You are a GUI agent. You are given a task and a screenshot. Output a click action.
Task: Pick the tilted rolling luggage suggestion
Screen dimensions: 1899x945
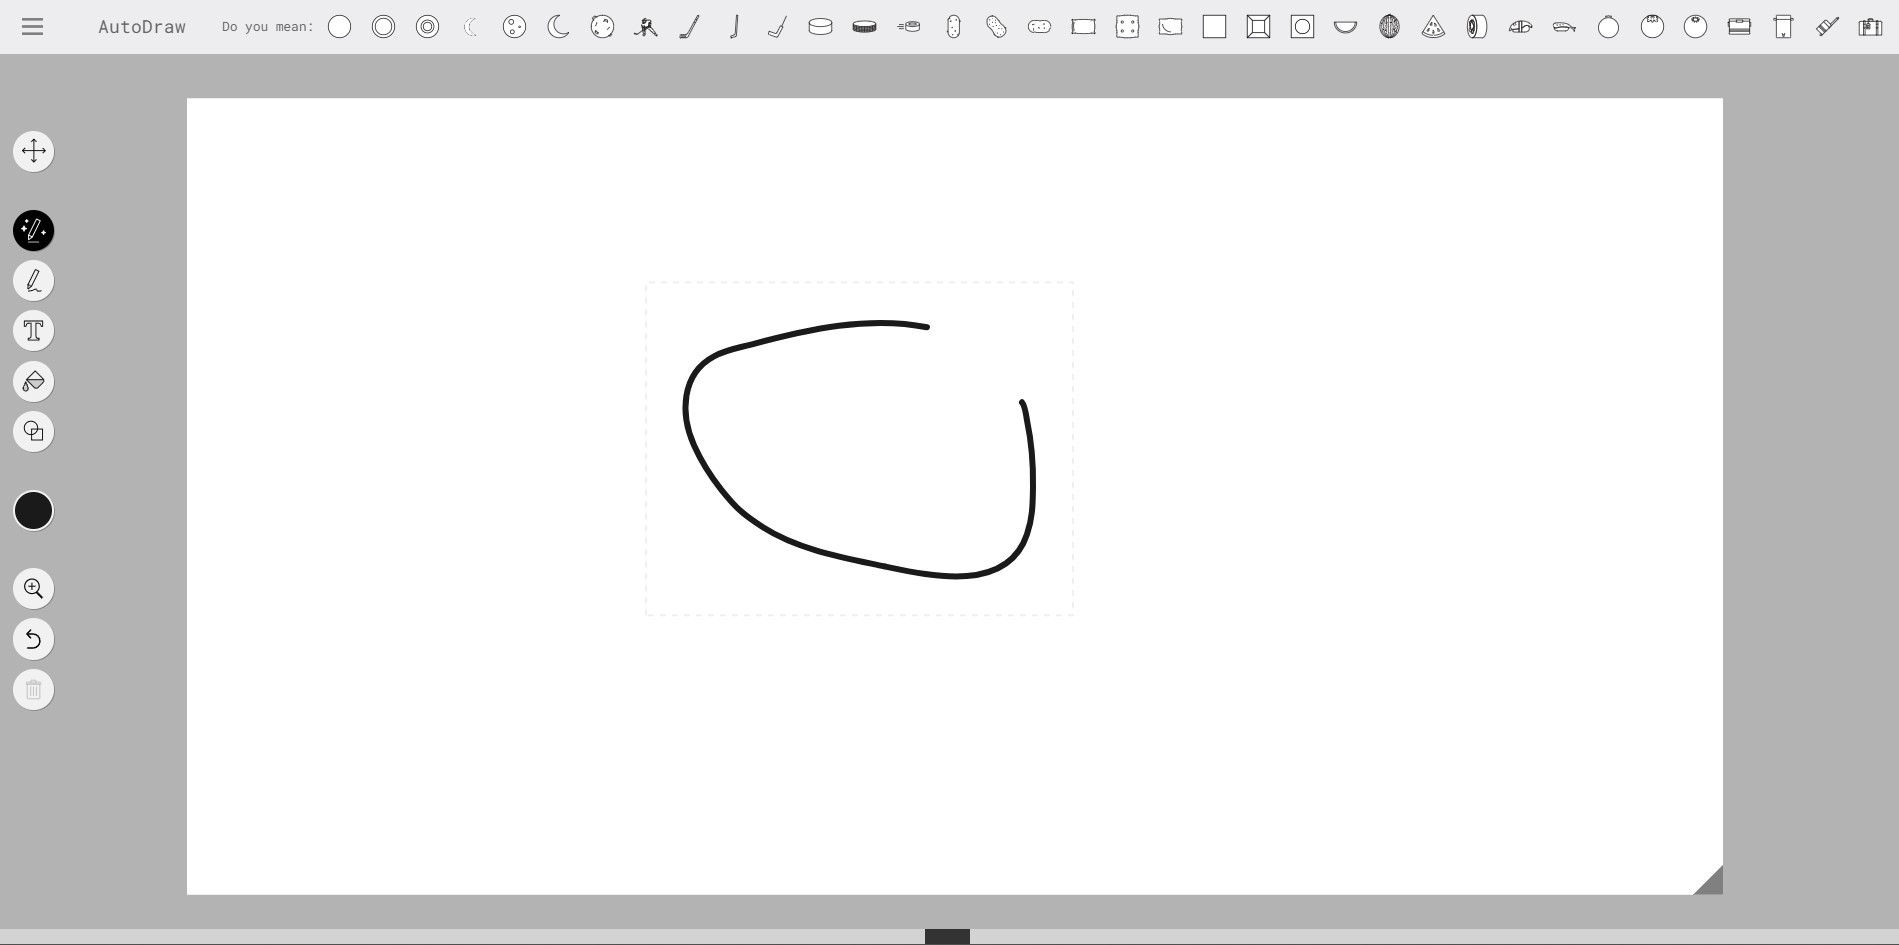click(1827, 27)
